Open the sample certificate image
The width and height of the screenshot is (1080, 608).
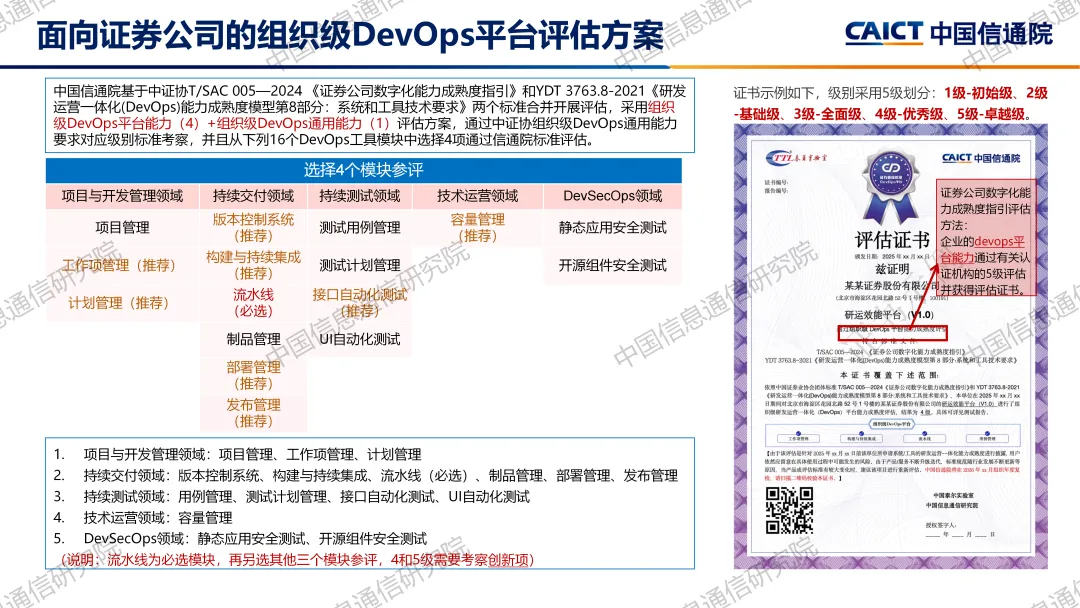(891, 346)
